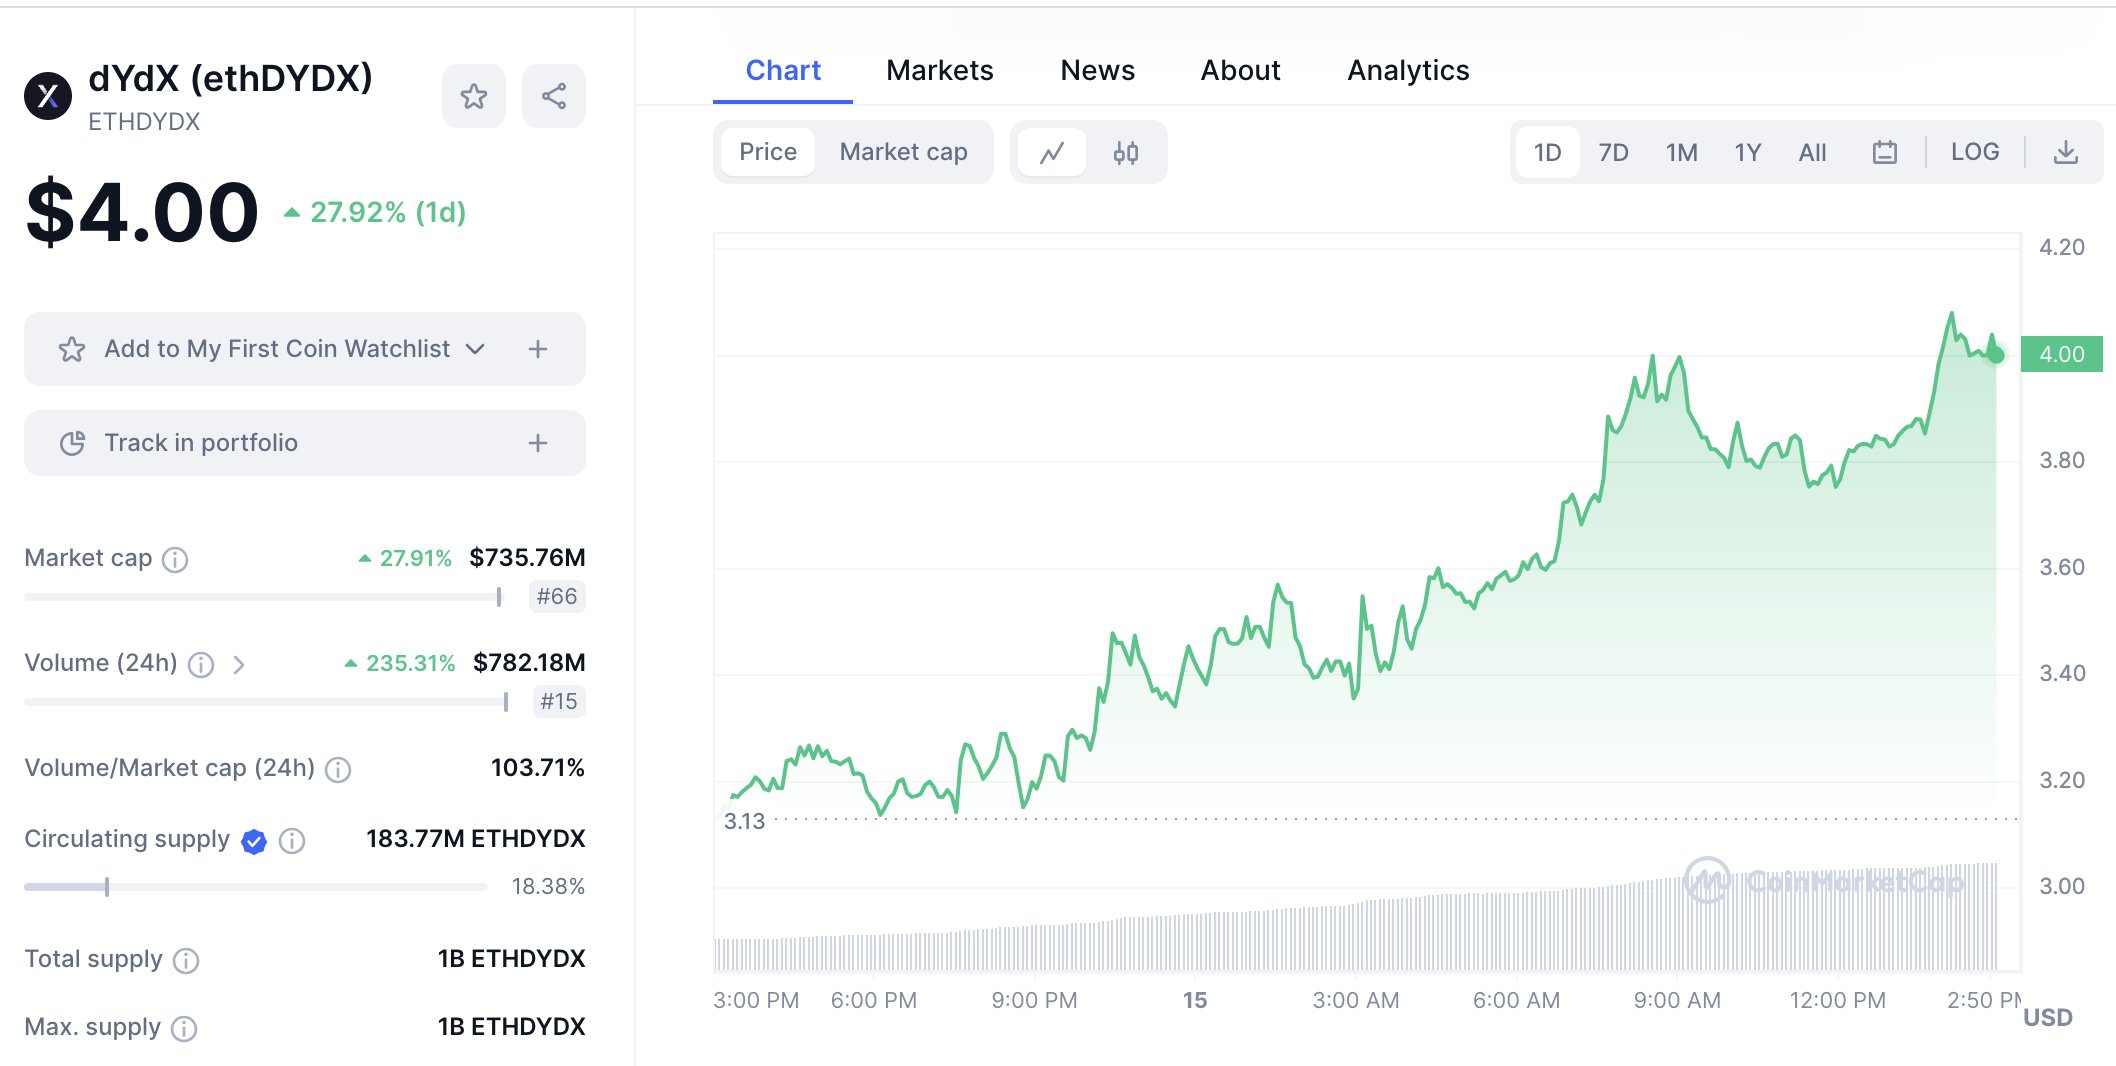Click the Max. supply info icon
Viewport: 2116px width, 1066px height.
tap(184, 1028)
